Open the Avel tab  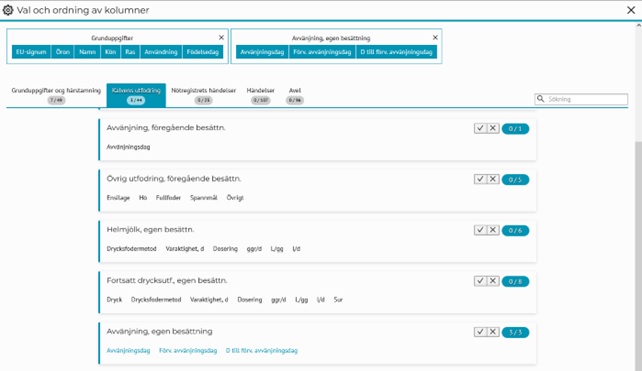pyautogui.click(x=295, y=95)
